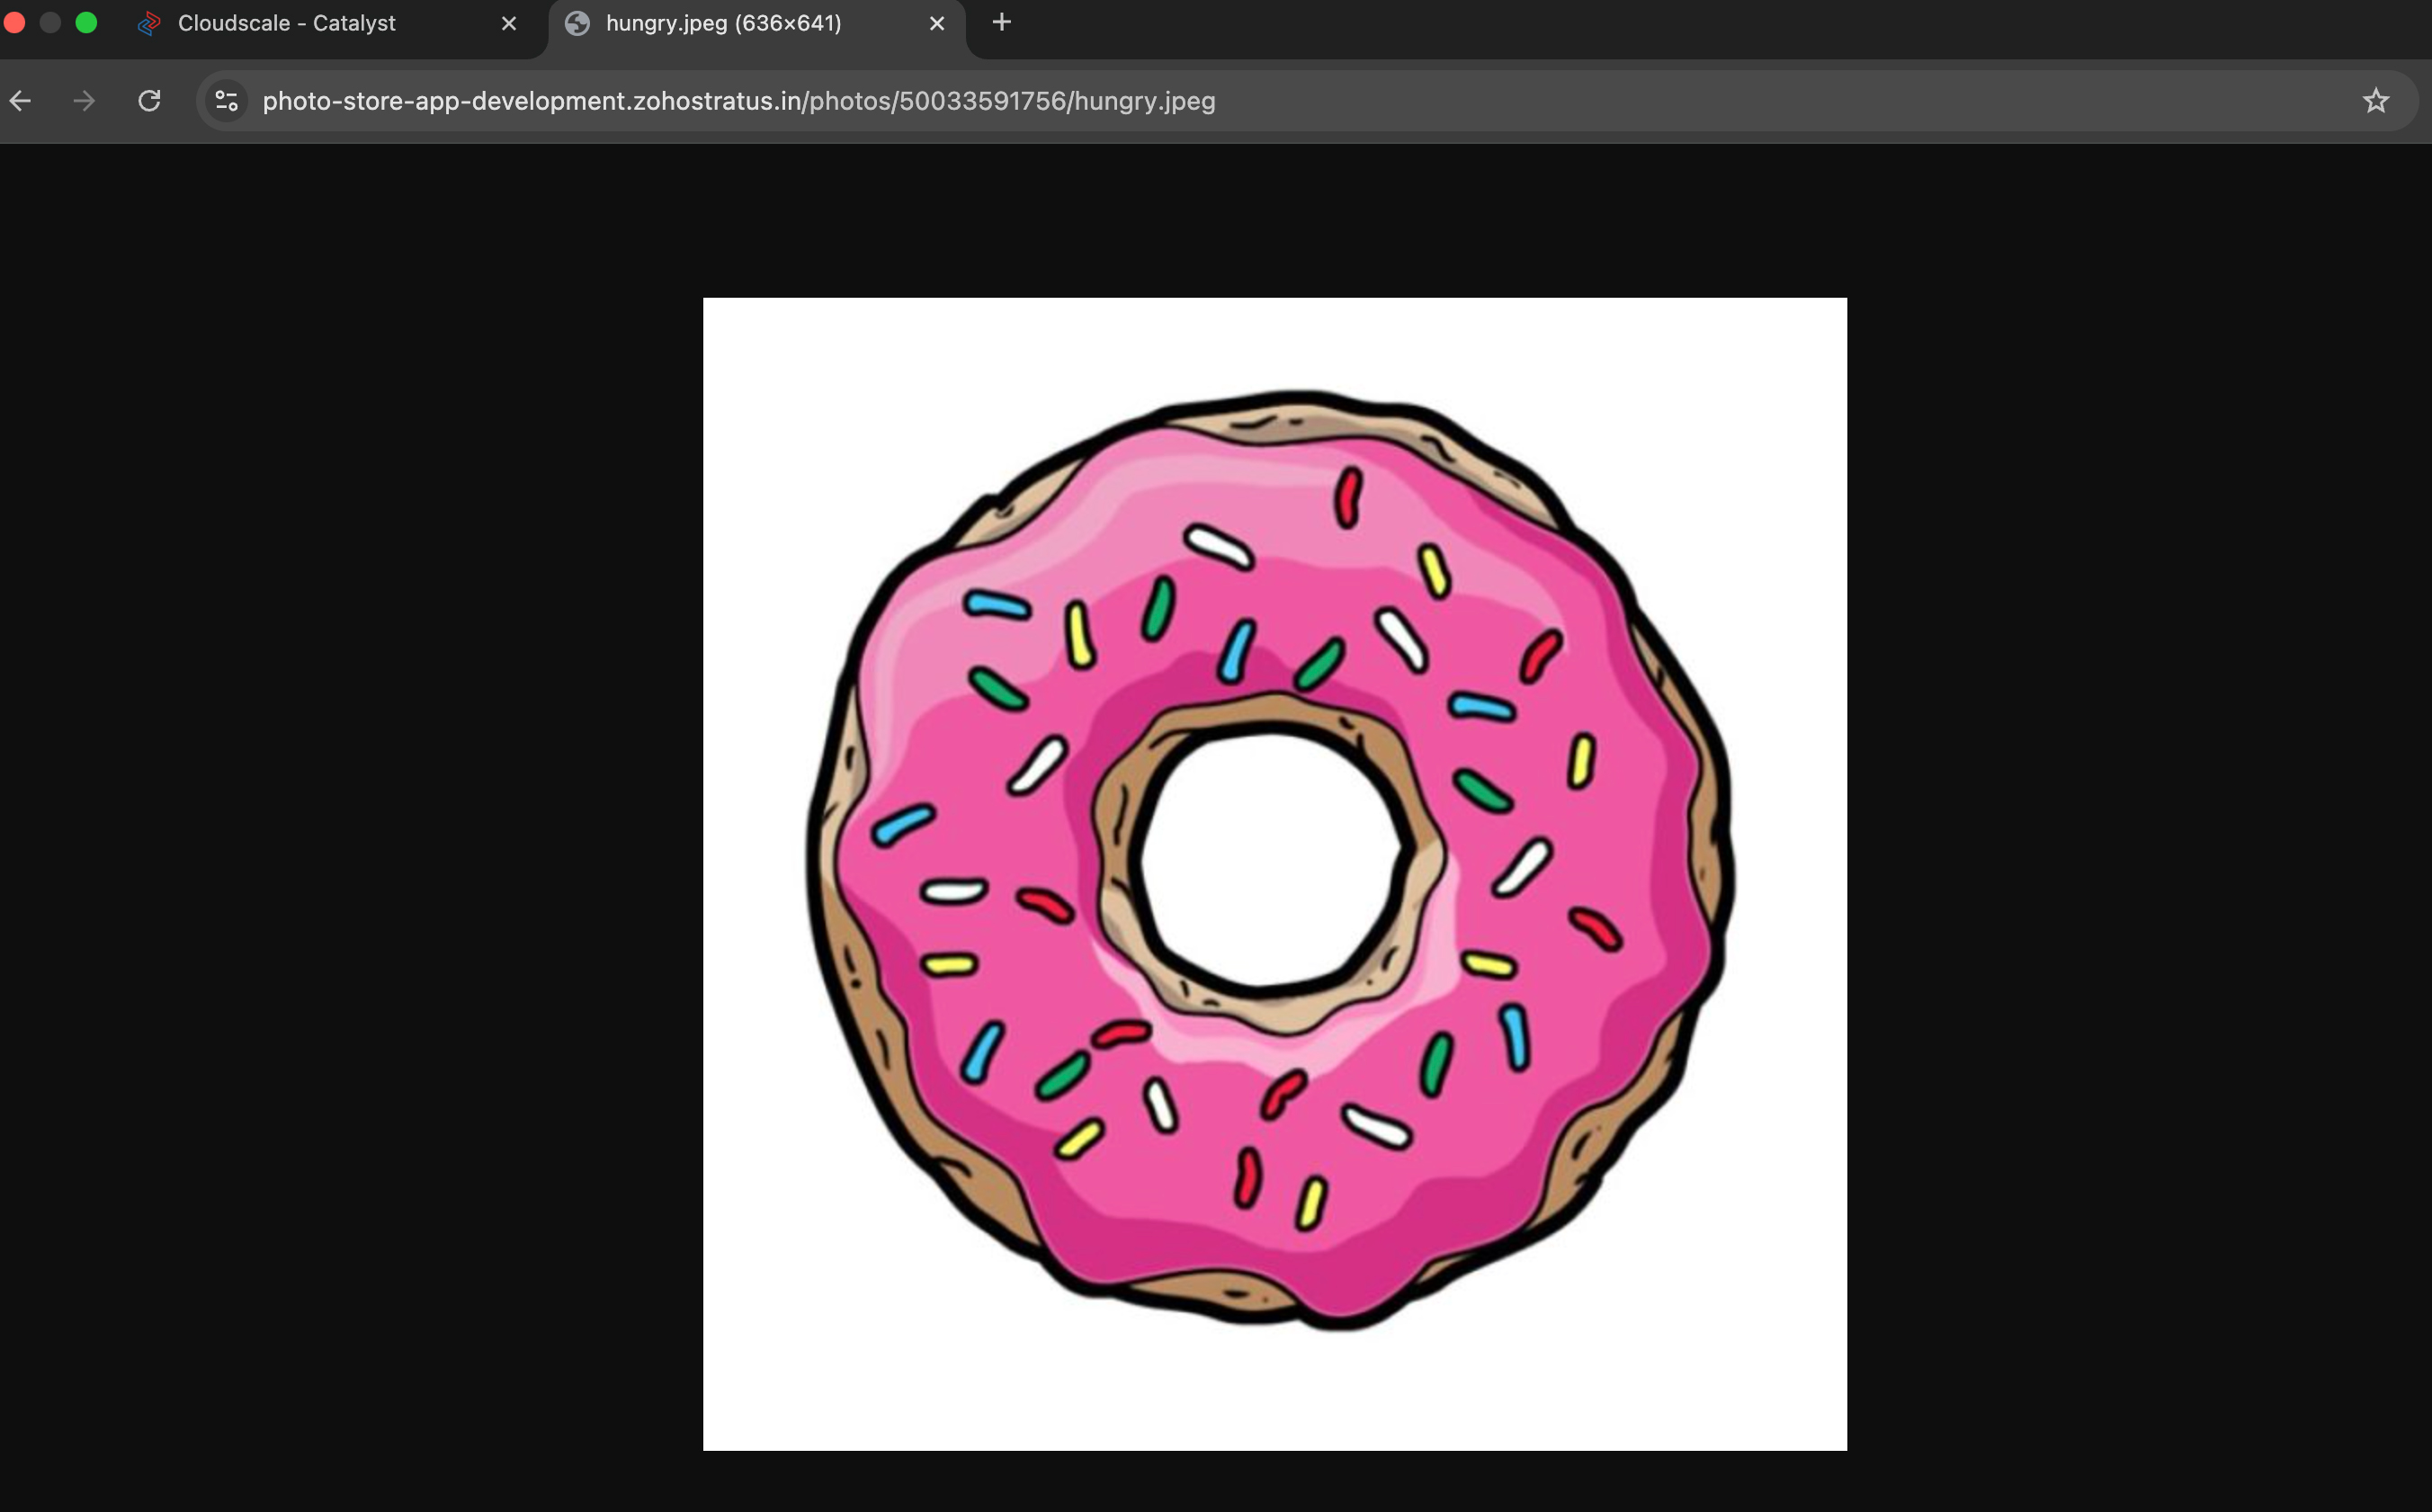2432x1512 pixels.
Task: Reload the hungry.jpeg page
Action: coord(149,101)
